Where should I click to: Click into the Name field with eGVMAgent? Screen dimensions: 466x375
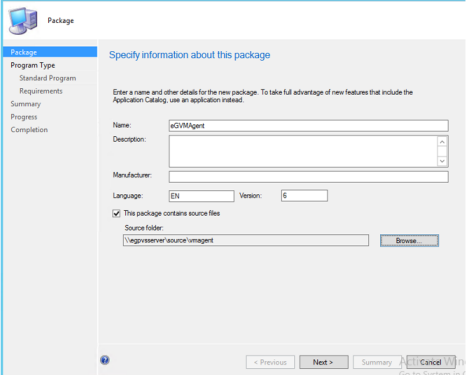[308, 126]
